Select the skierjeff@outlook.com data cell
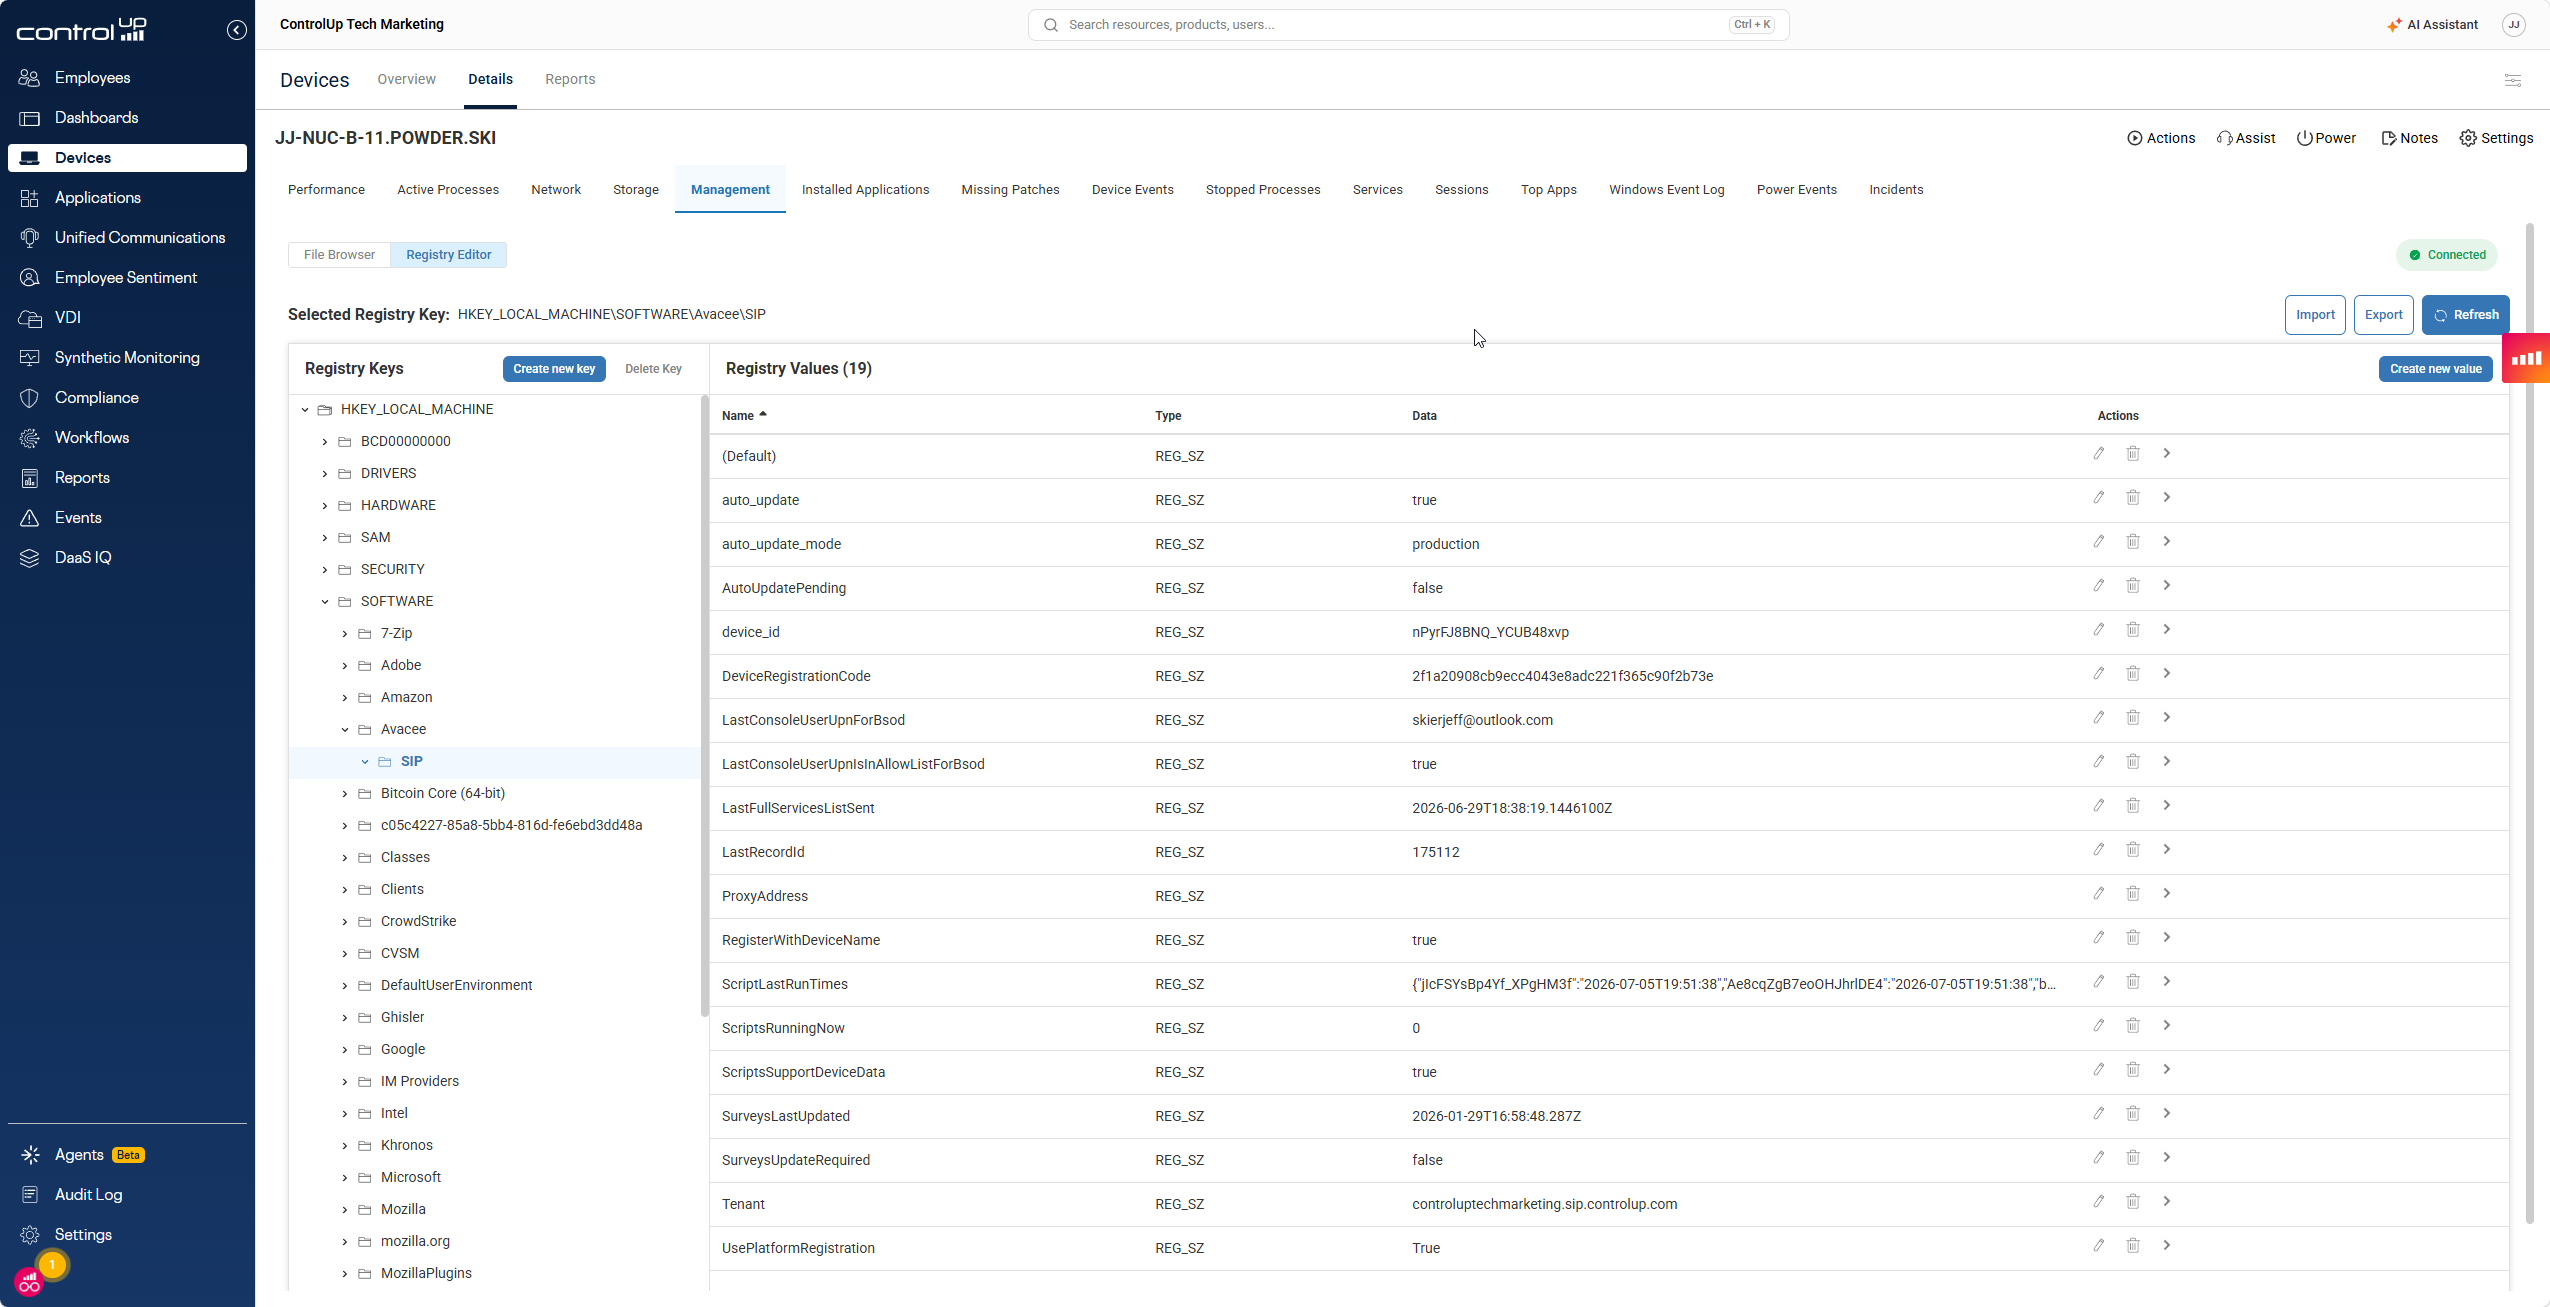This screenshot has width=2550, height=1307. click(x=1482, y=720)
